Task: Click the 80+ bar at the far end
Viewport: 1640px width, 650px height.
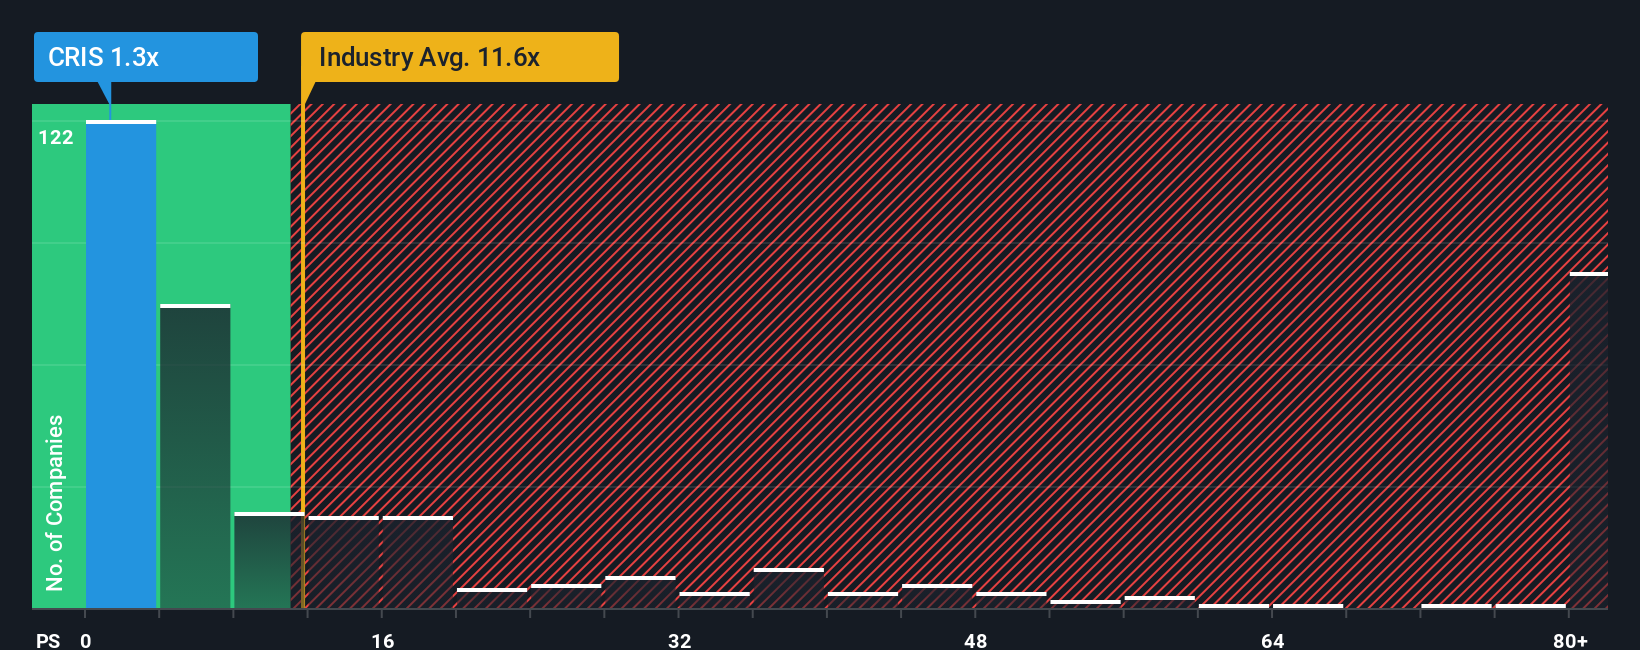Action: 1589,441
